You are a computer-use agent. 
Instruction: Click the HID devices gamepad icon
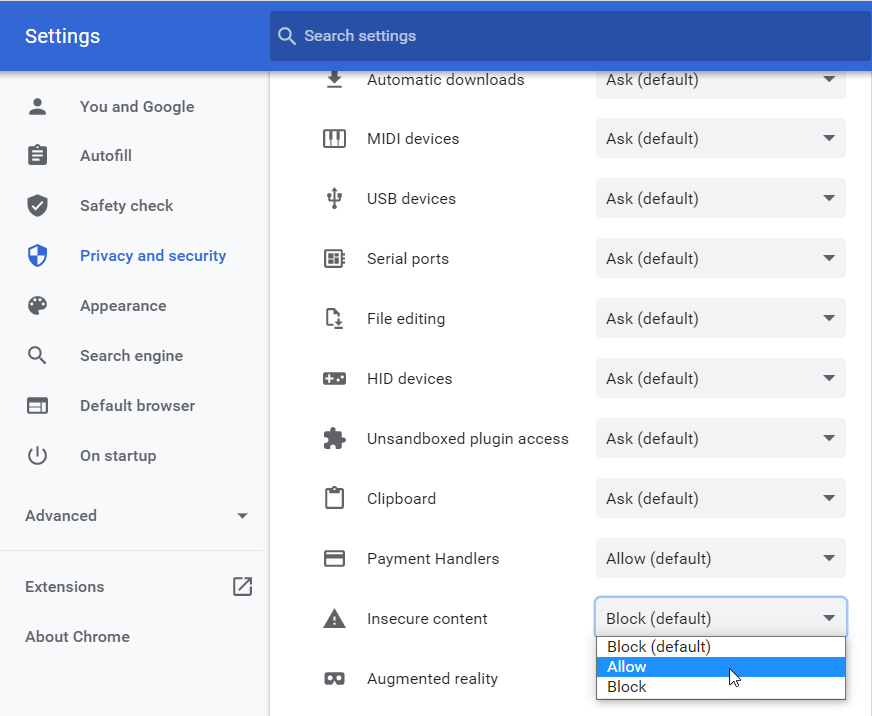334,379
